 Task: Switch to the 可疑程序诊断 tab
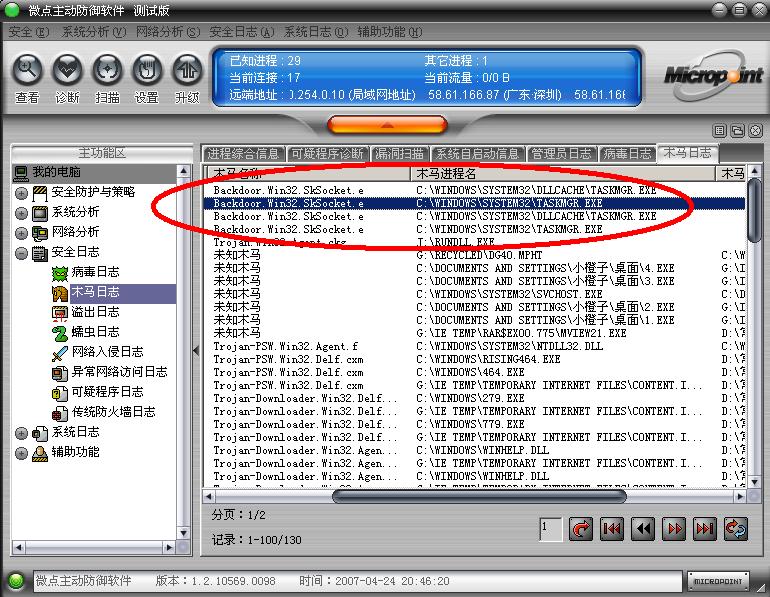click(x=328, y=154)
